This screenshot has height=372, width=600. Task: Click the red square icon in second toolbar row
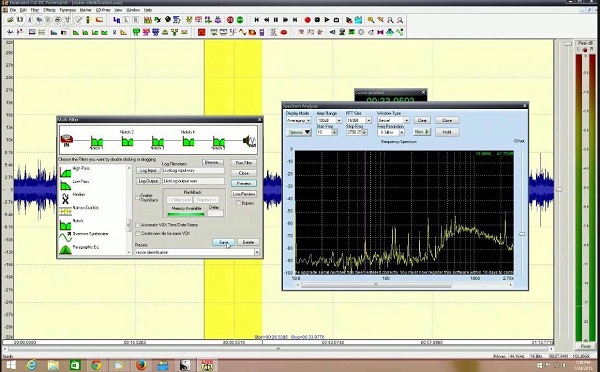(201, 33)
